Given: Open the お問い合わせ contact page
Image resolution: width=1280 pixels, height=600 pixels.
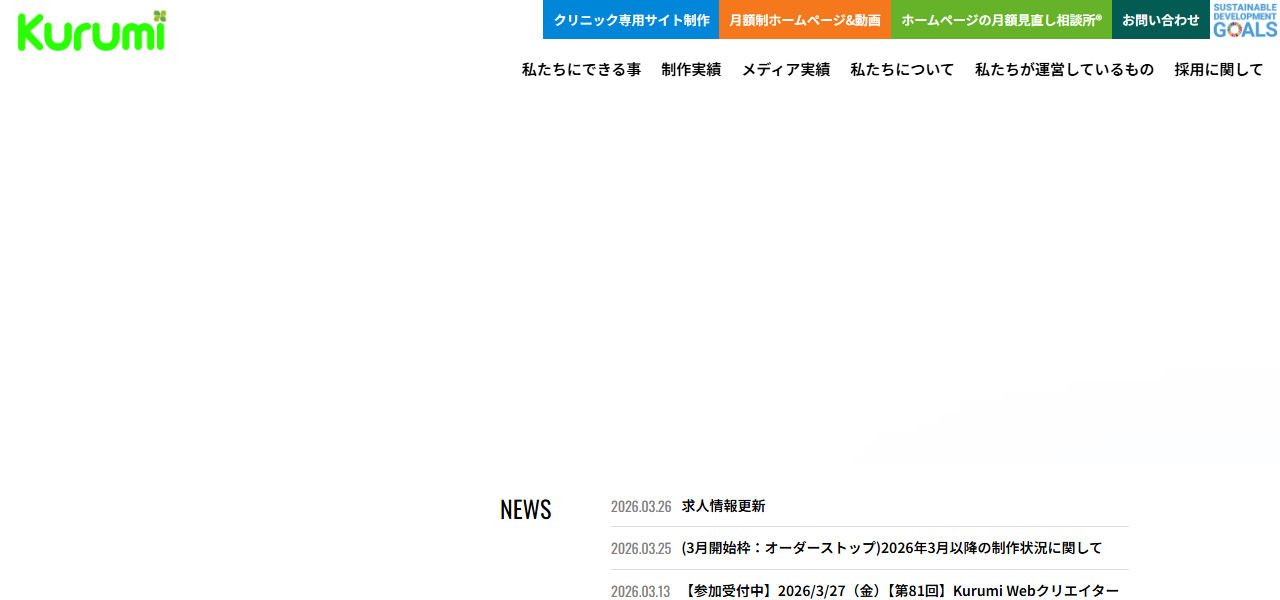Looking at the screenshot, I should pos(1160,19).
